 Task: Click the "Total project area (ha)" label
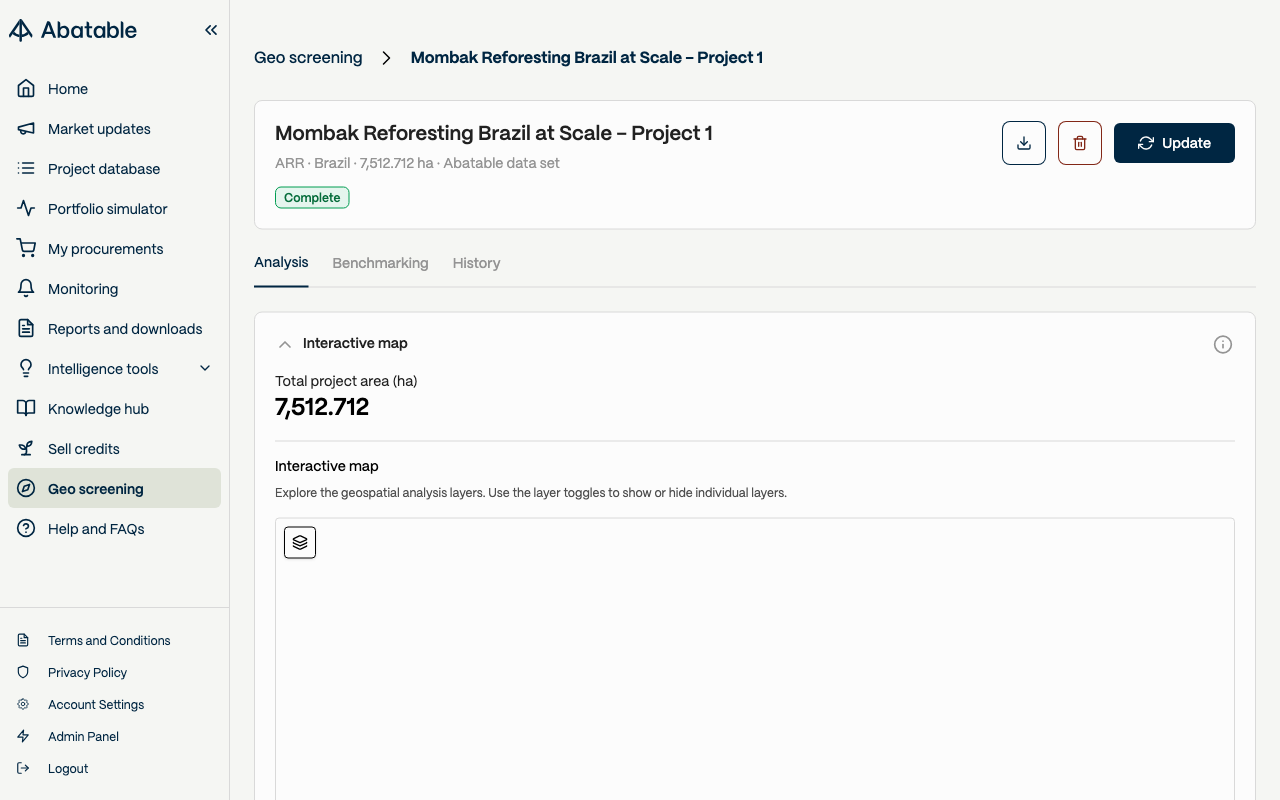click(x=346, y=381)
